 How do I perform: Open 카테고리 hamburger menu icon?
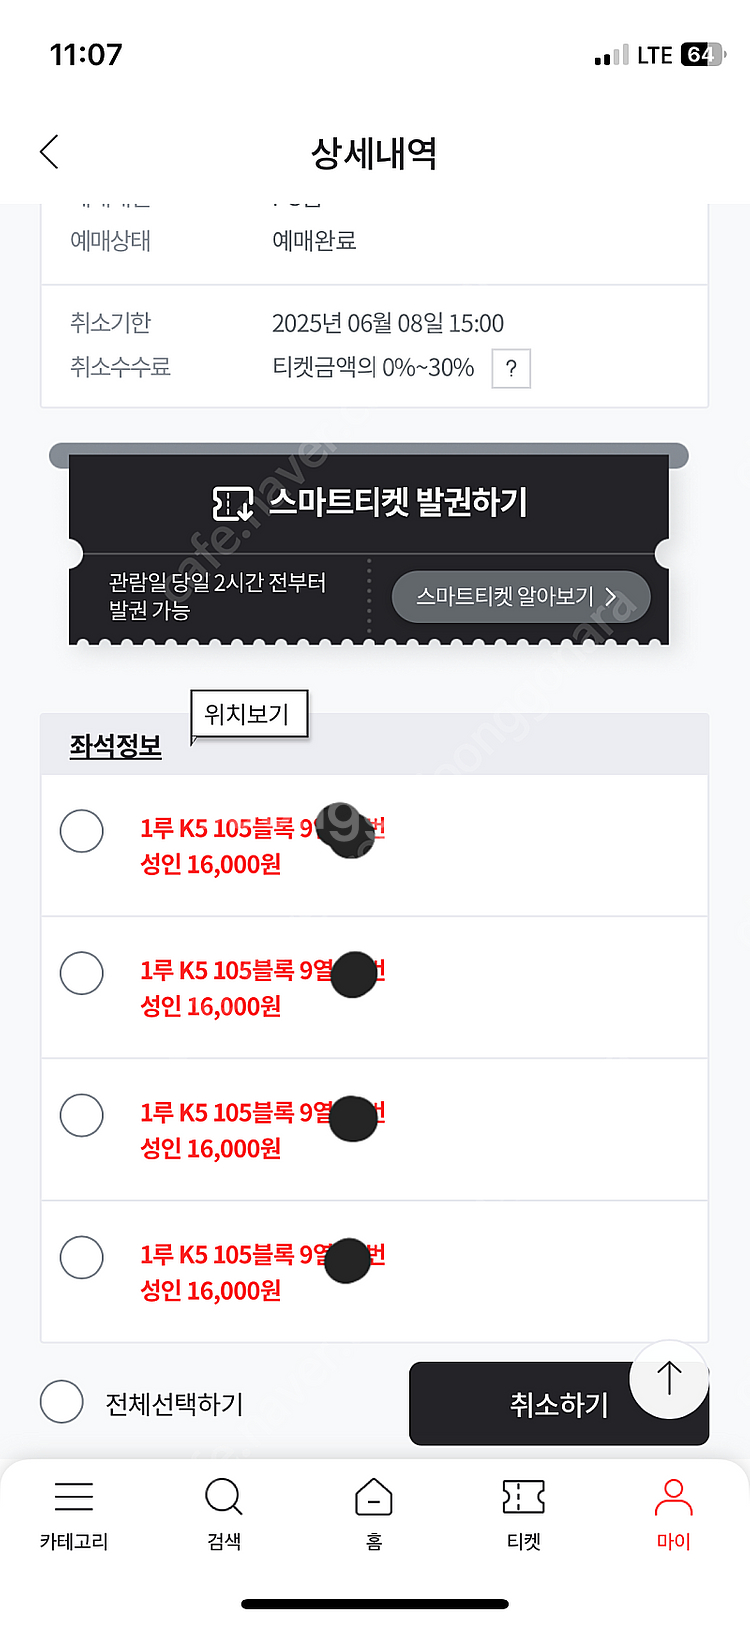(x=74, y=1497)
